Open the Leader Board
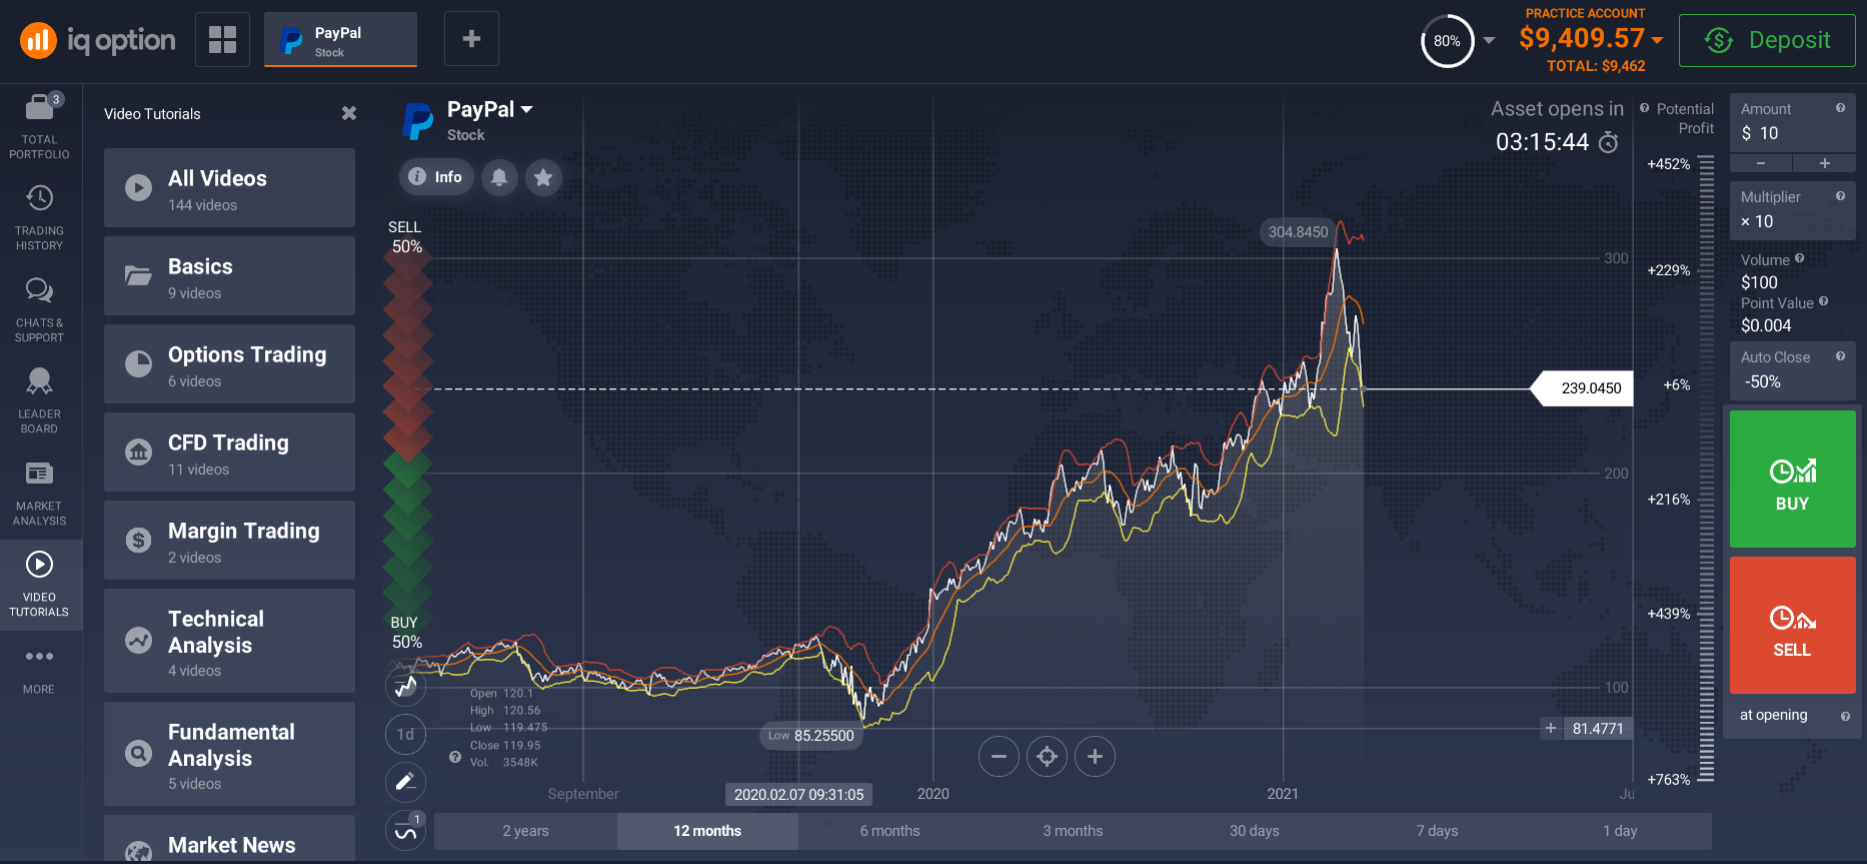Viewport: 1867px width, 864px height. [40, 400]
